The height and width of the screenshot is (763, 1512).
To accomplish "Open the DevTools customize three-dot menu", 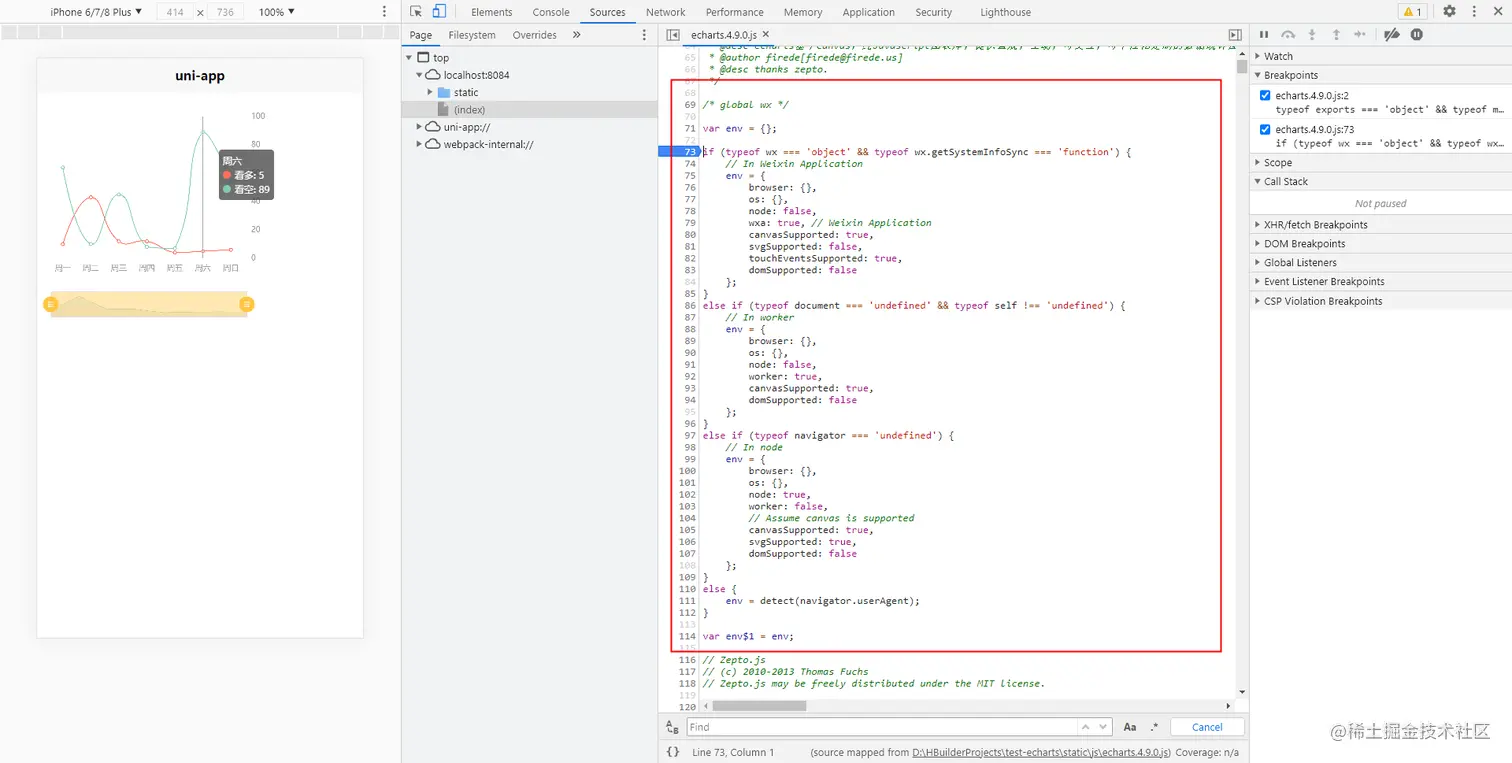I will point(1474,12).
